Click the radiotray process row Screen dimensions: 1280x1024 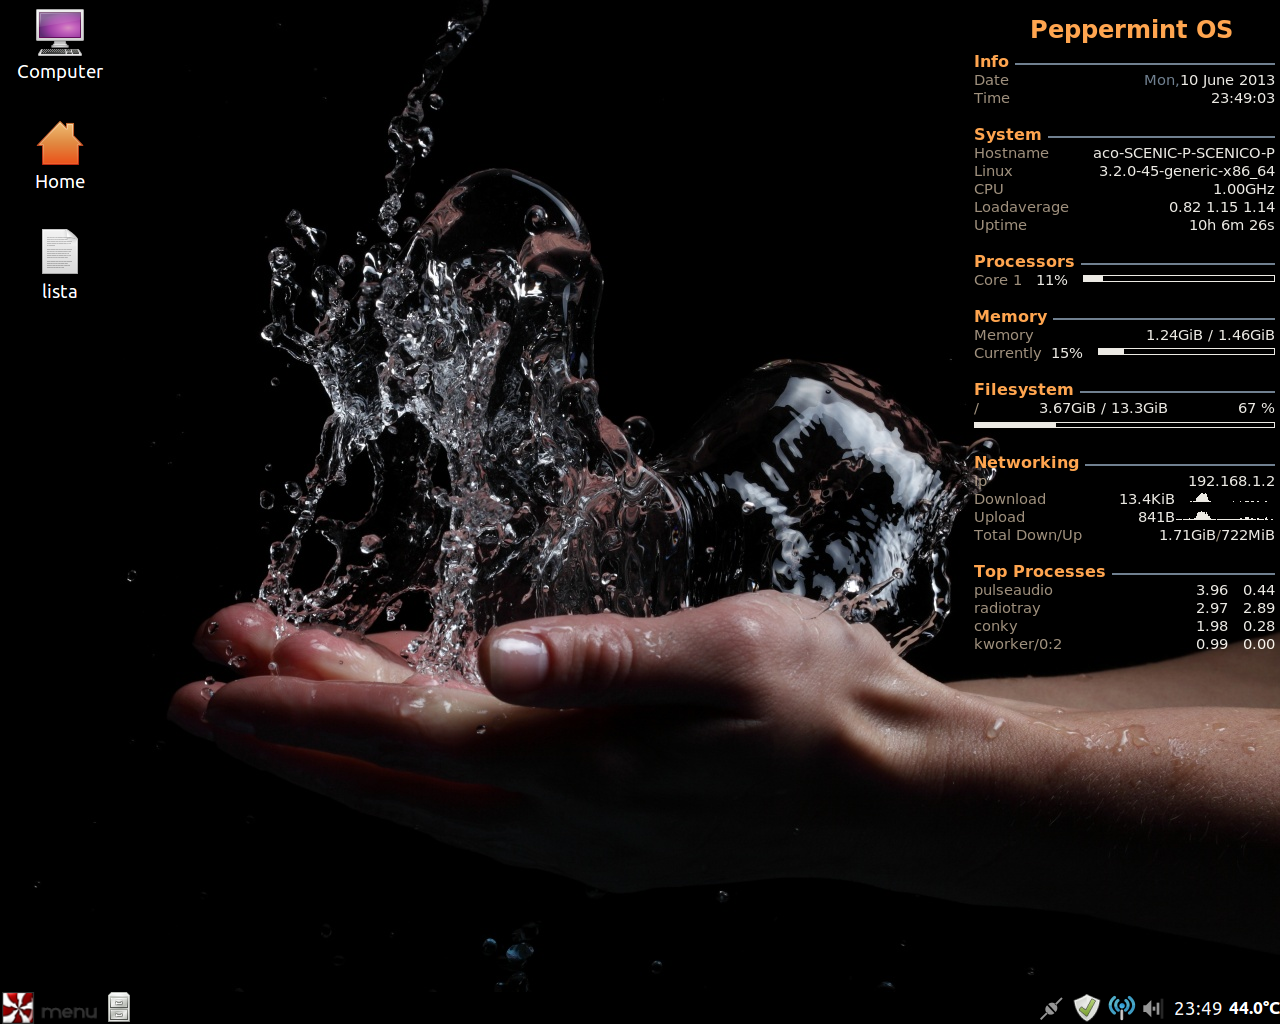(1124, 608)
